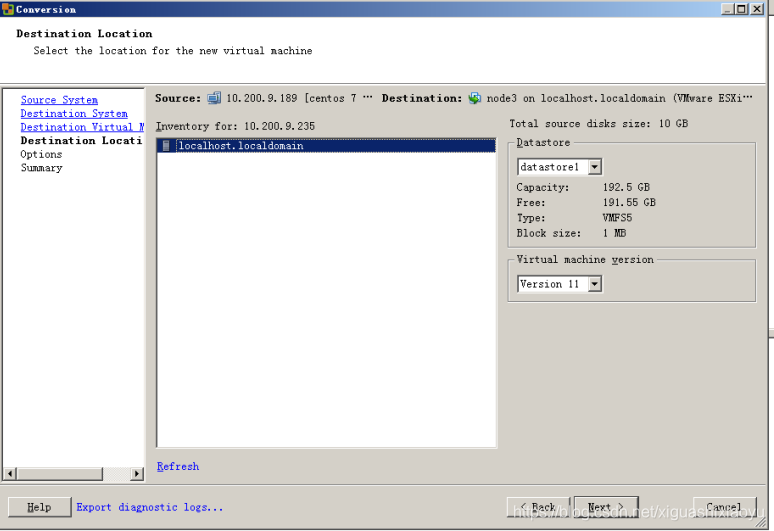Select localhost.localdomain in the inventory list

[x=326, y=146]
